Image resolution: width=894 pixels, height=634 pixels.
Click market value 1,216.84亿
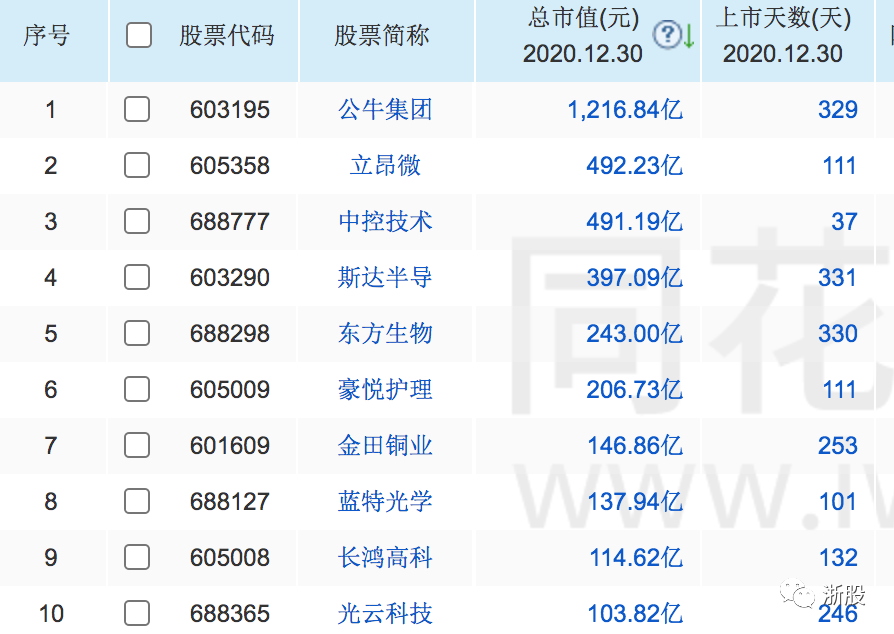(x=625, y=109)
